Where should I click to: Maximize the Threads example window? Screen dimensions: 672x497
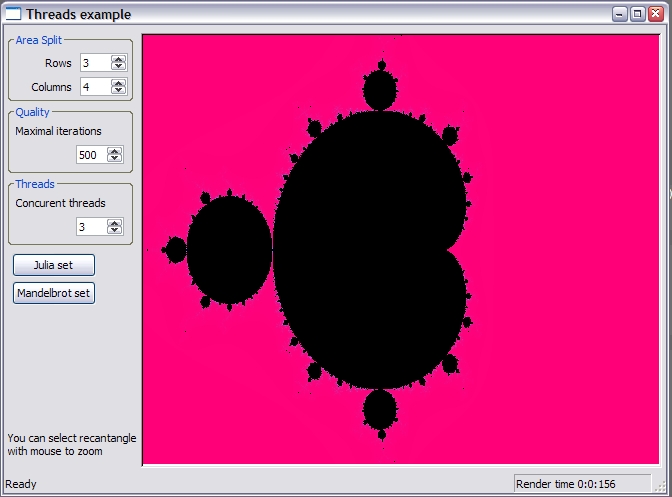pyautogui.click(x=638, y=14)
